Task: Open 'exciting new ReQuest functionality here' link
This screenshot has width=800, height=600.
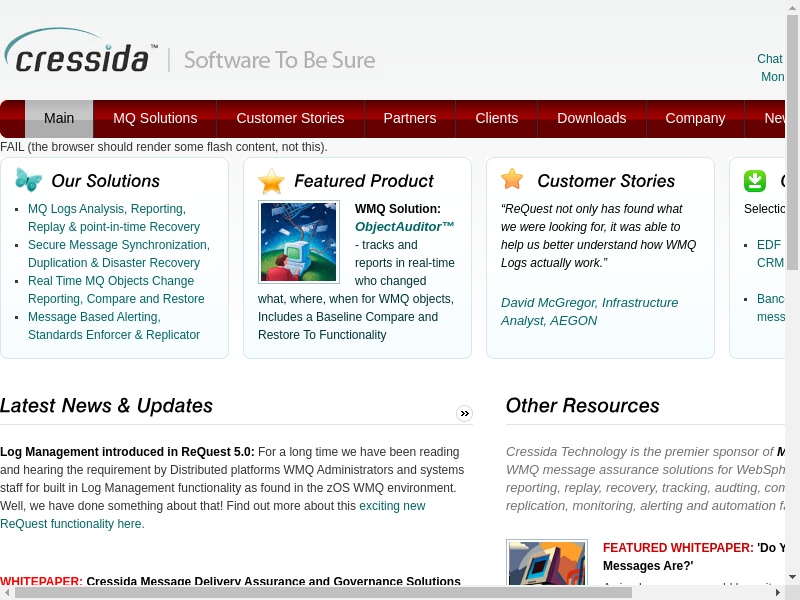Action: (392, 506)
